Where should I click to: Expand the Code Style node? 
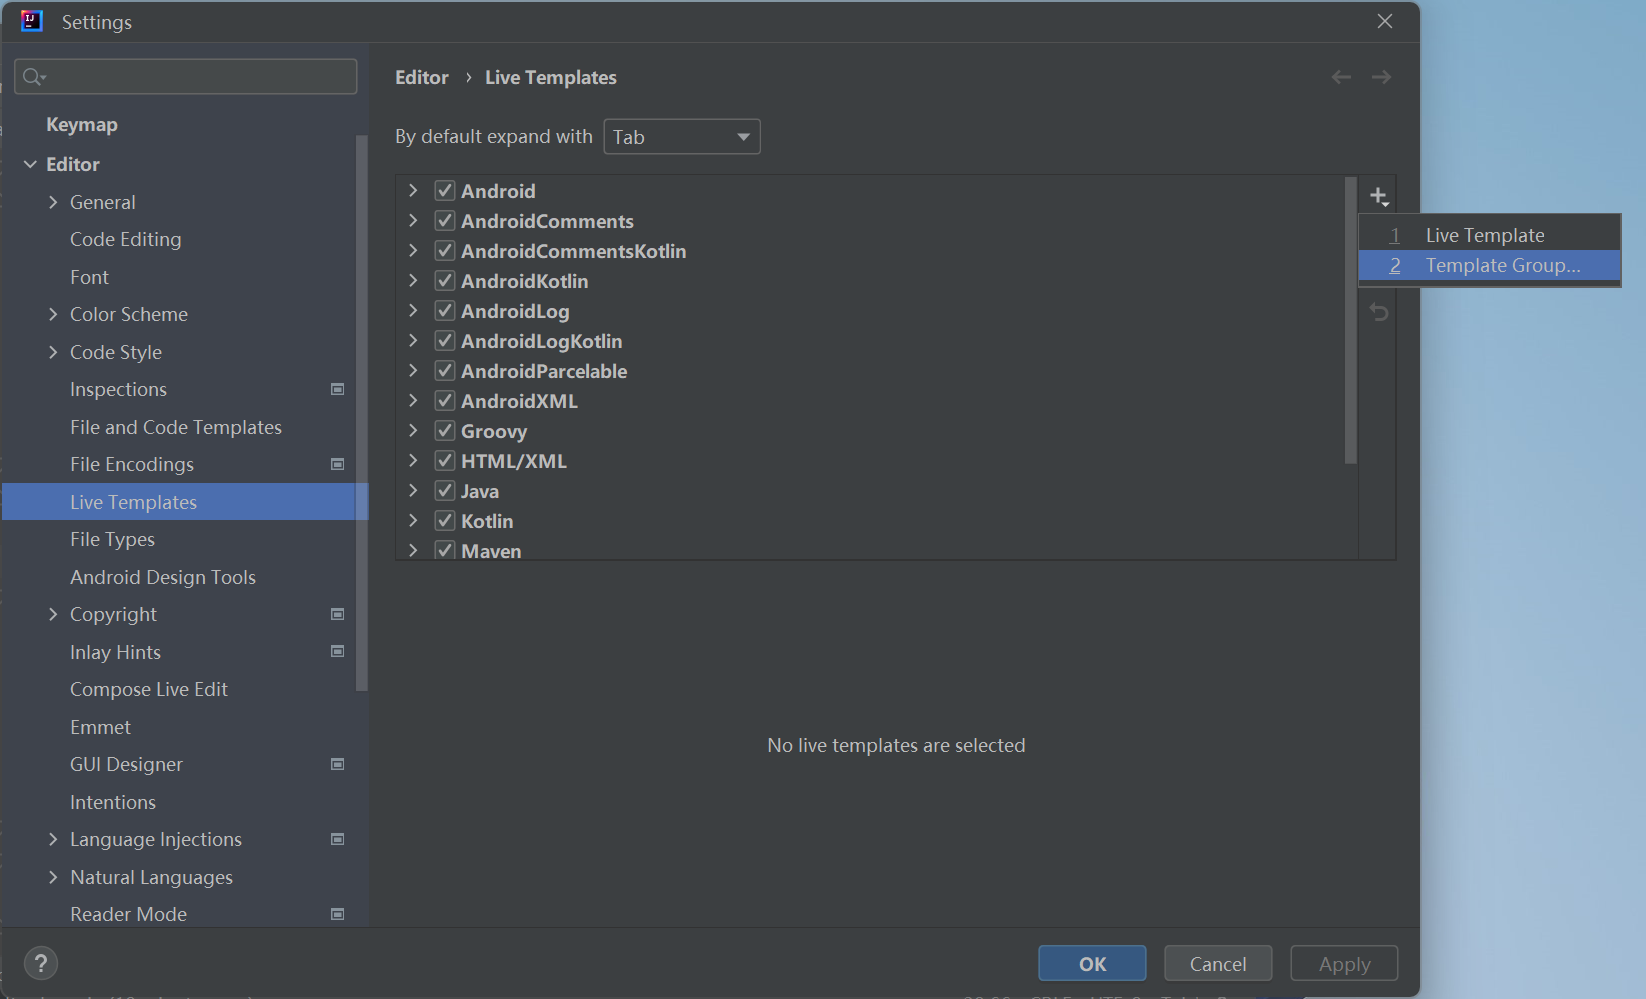point(53,352)
